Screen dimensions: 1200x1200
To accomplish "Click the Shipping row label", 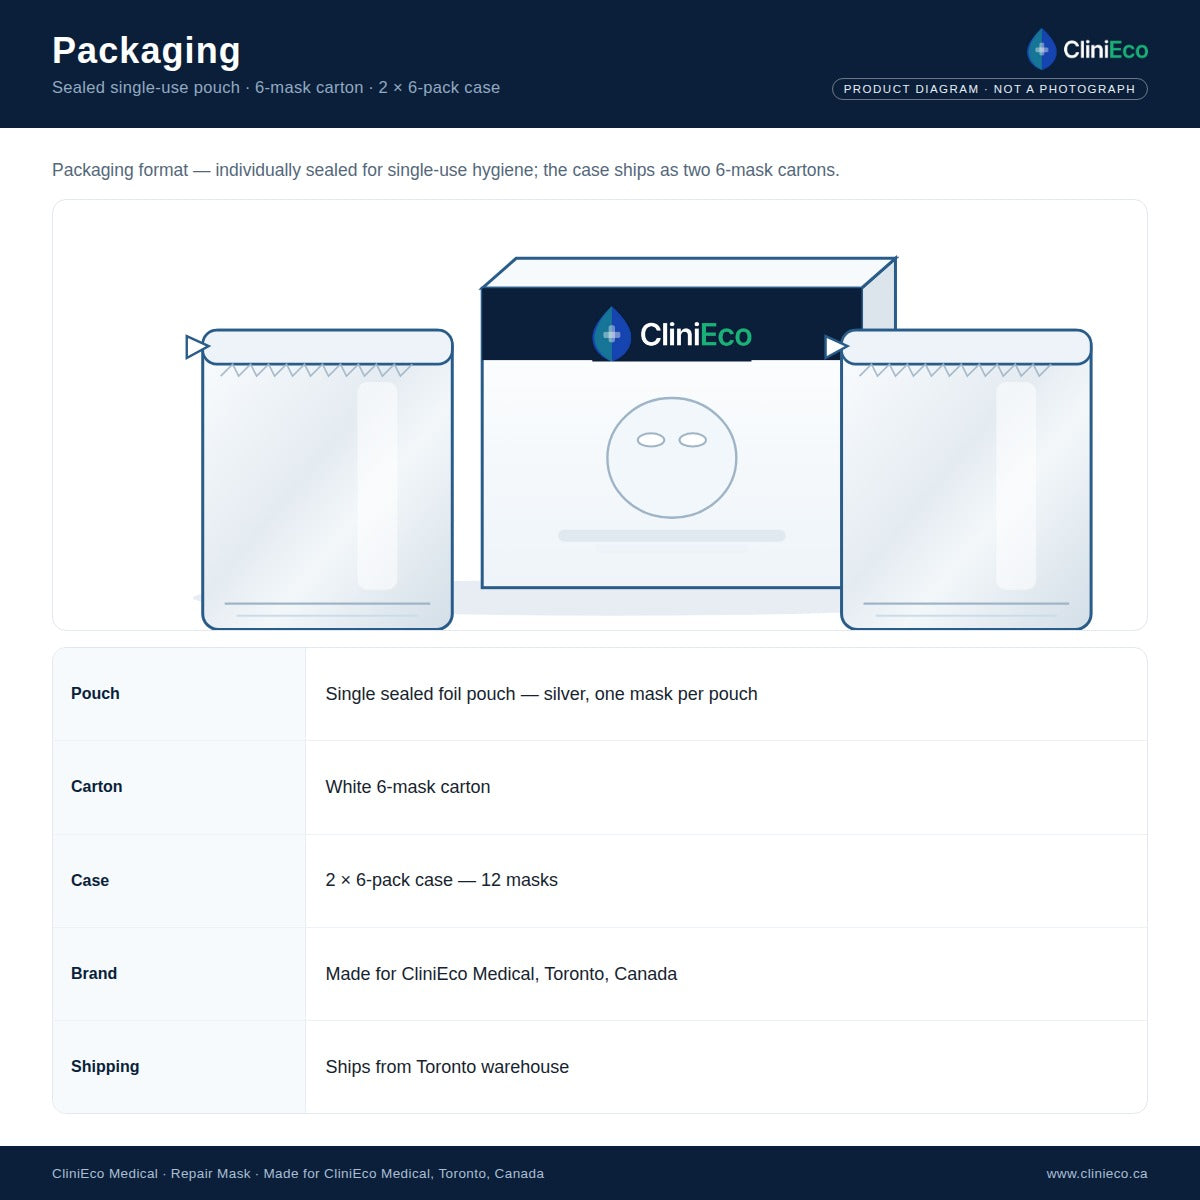I will coord(105,1067).
